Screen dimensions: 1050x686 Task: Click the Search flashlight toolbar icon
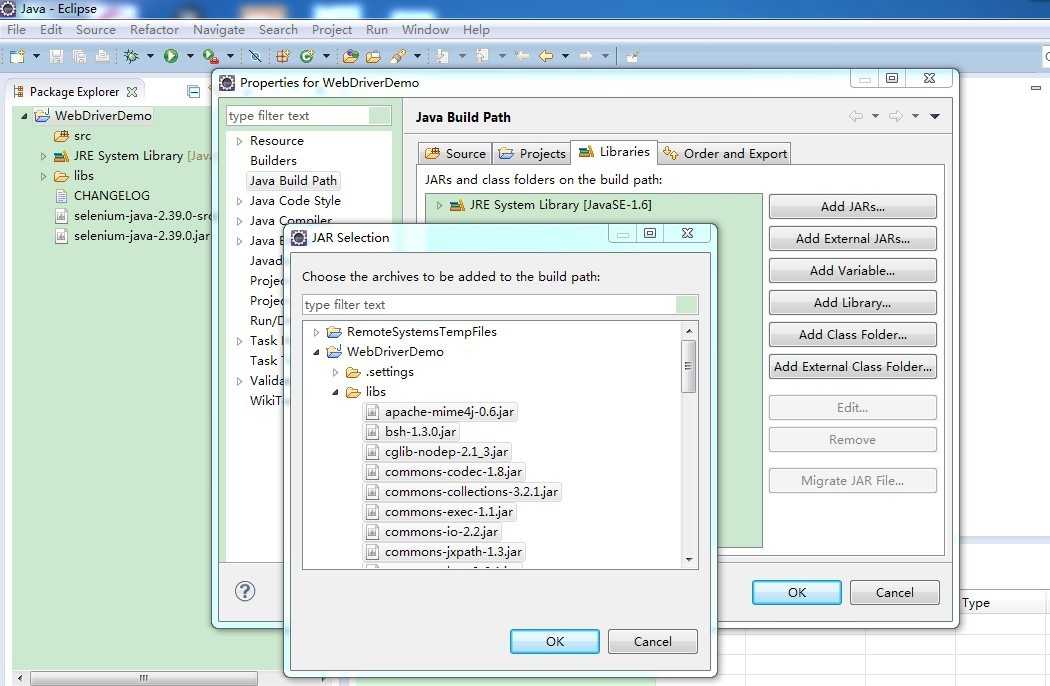[398, 56]
